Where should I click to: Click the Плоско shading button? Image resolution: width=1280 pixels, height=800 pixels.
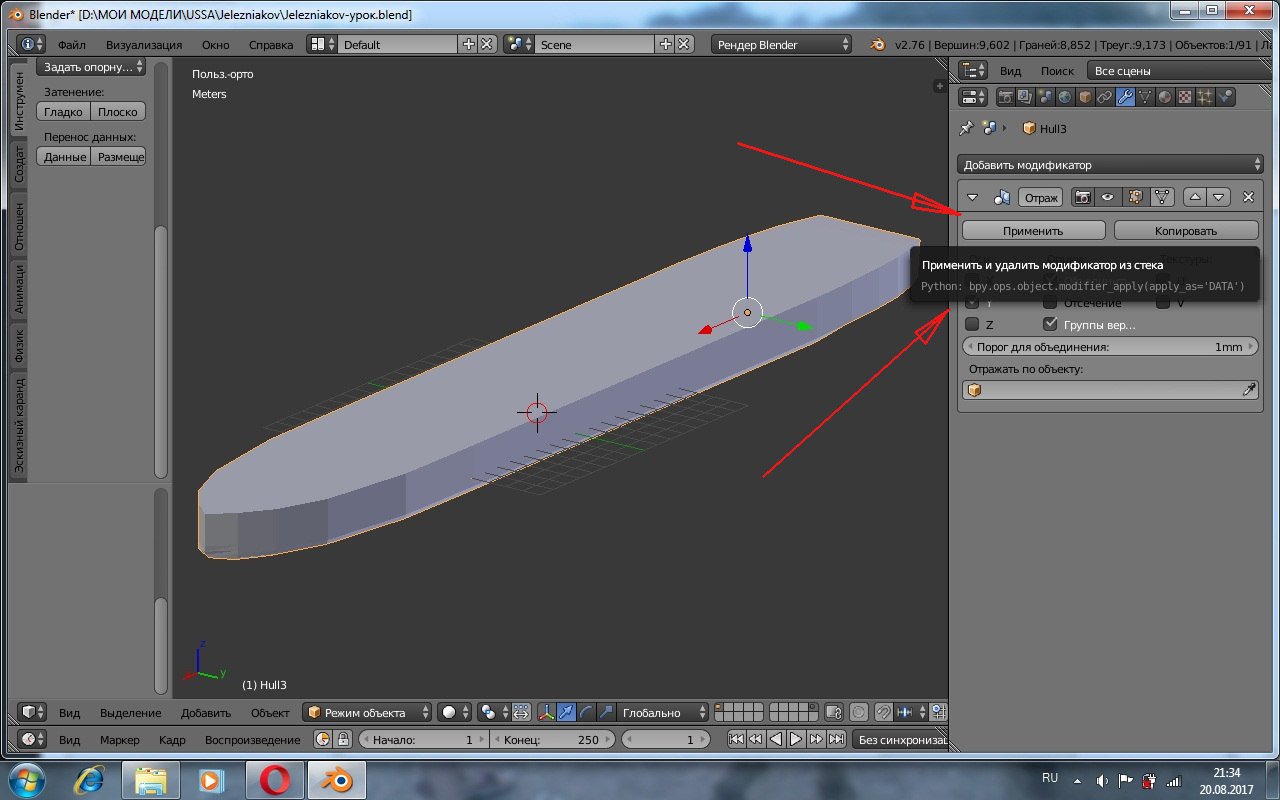pyautogui.click(x=118, y=112)
